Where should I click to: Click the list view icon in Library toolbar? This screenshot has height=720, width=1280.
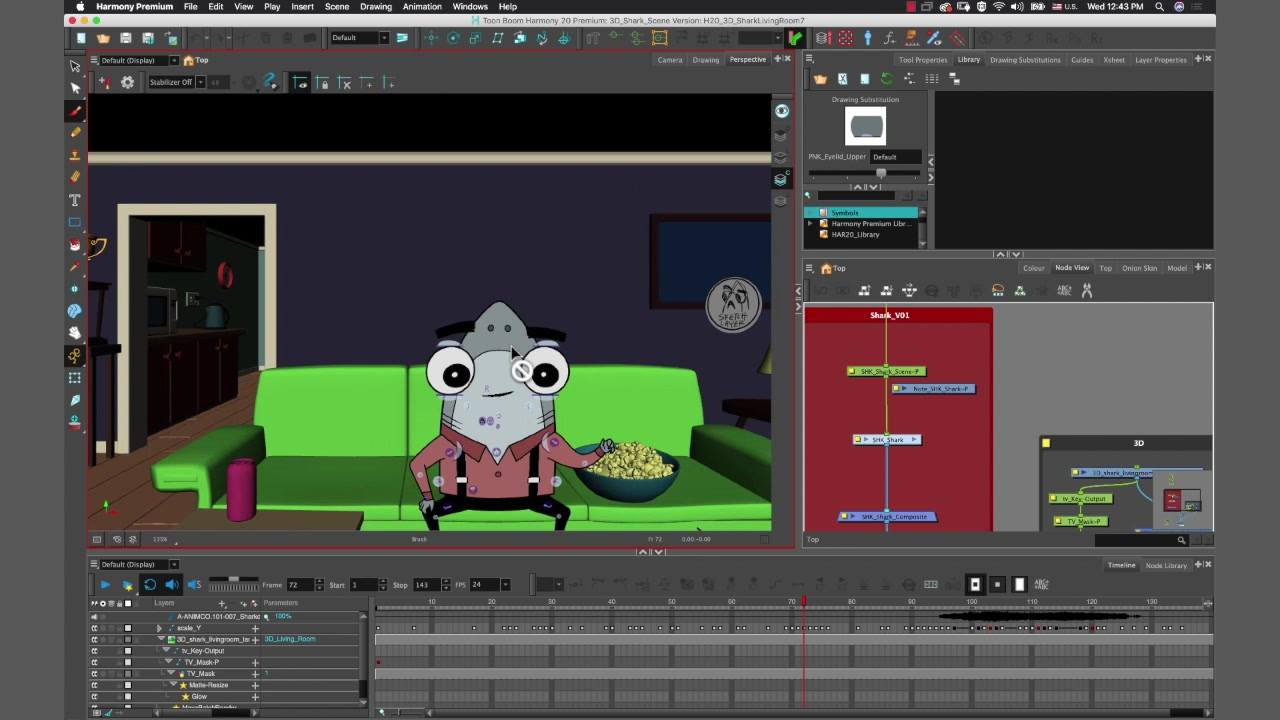point(930,79)
